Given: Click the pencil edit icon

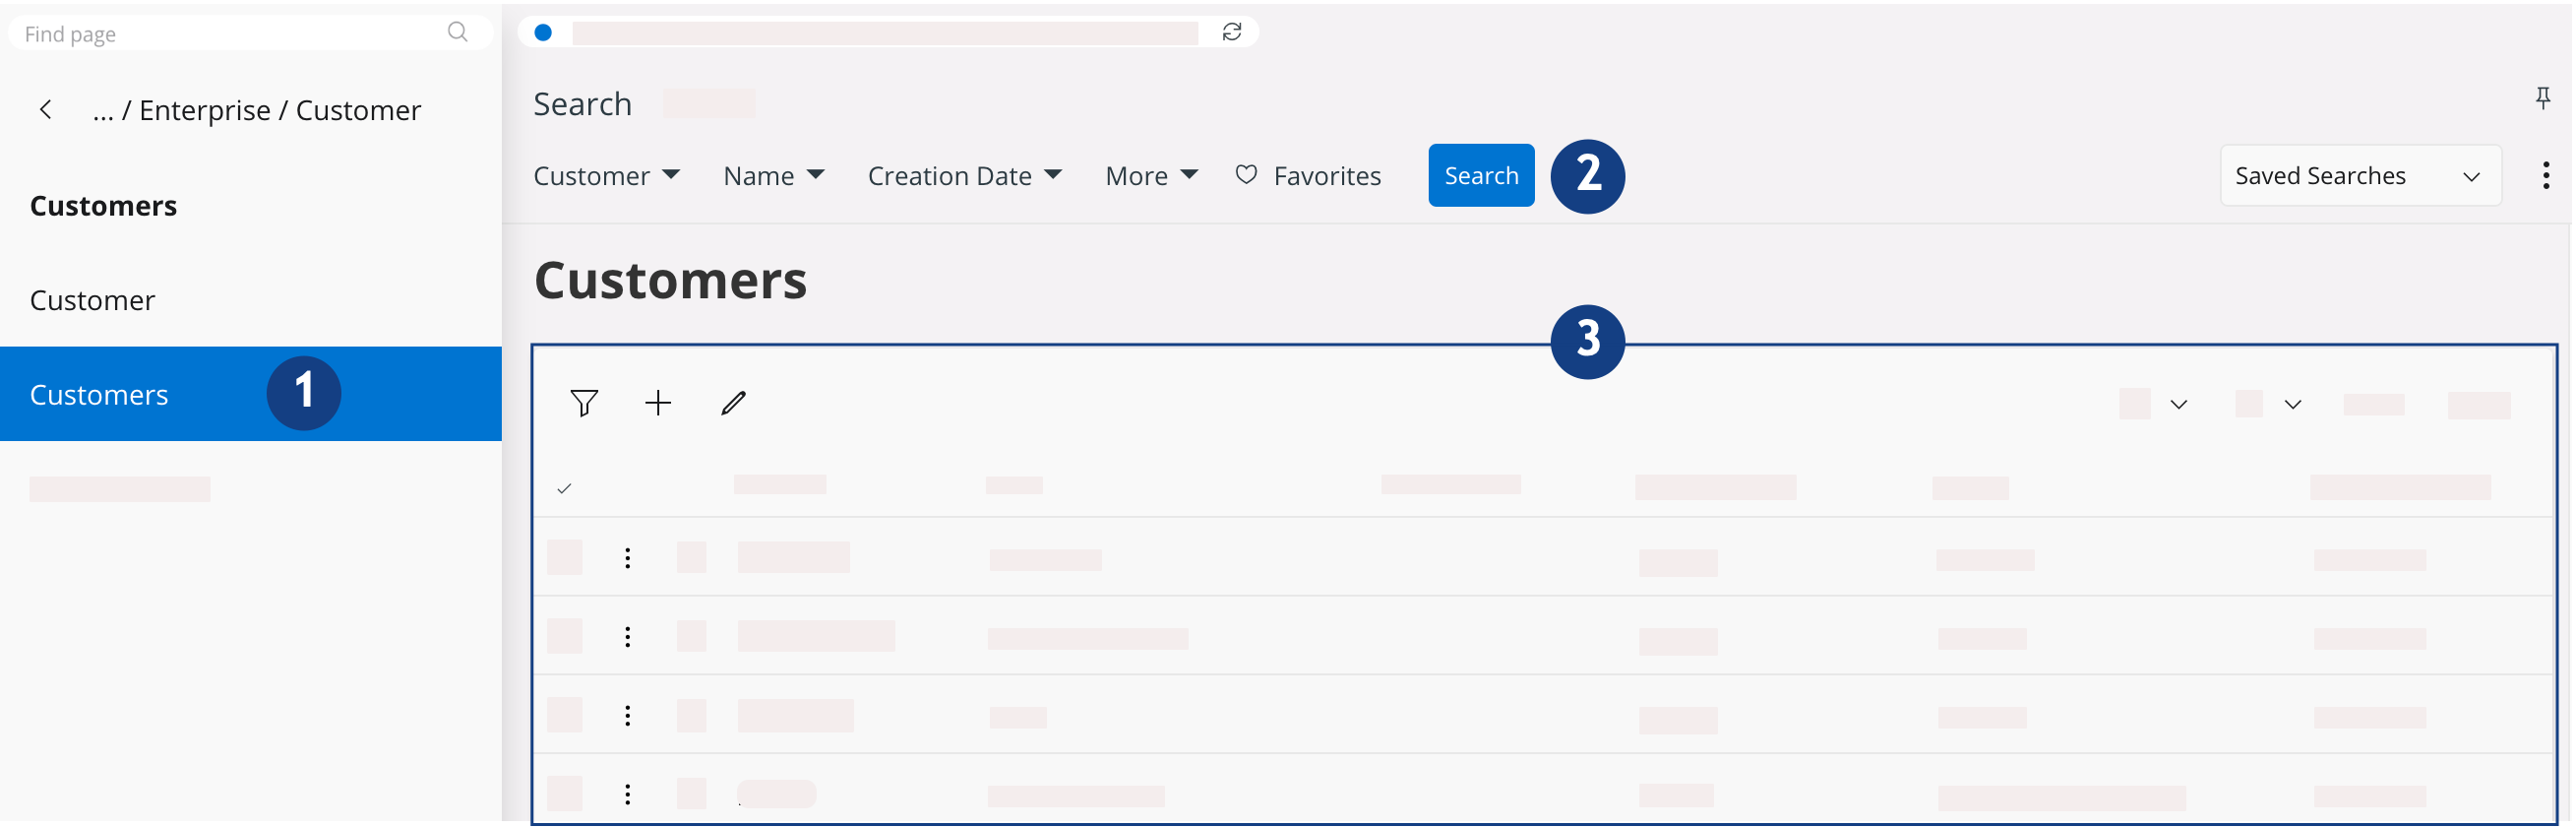Looking at the screenshot, I should point(733,403).
